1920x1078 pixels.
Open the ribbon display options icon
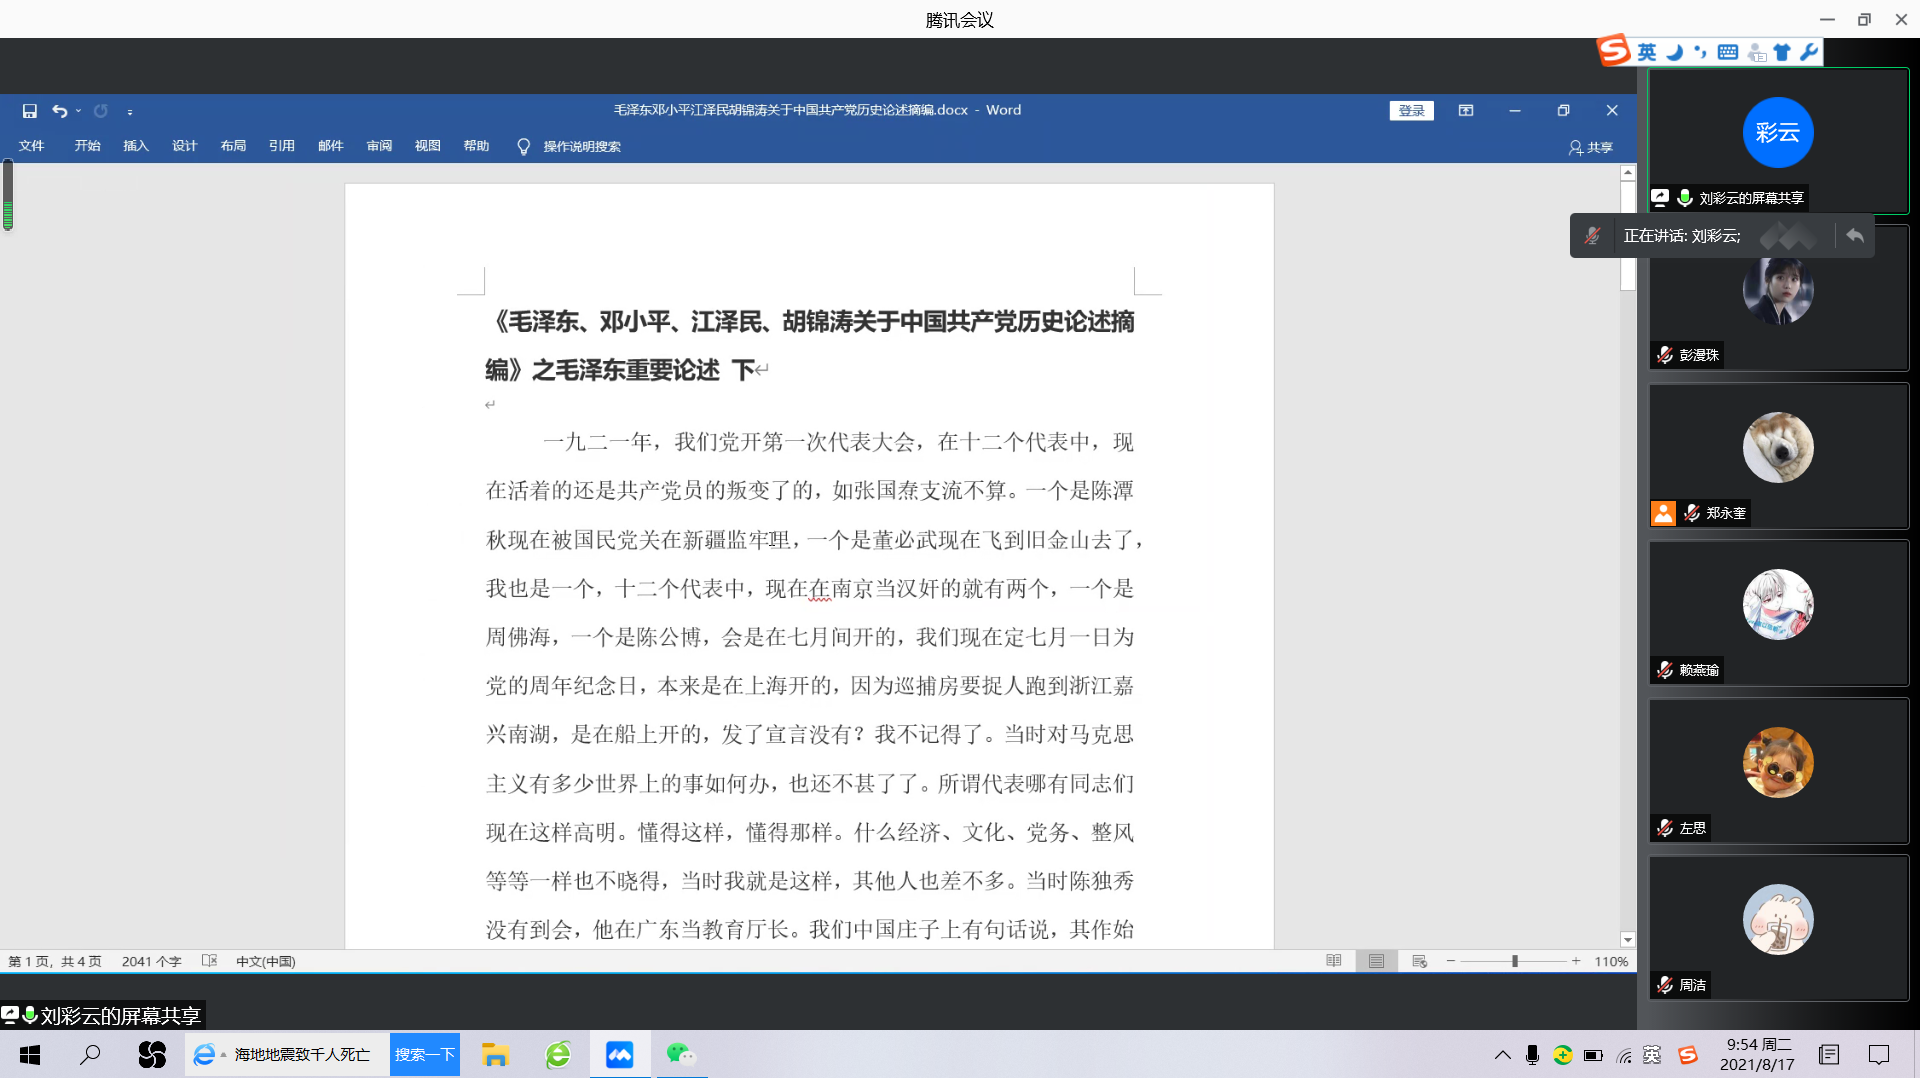click(1466, 111)
